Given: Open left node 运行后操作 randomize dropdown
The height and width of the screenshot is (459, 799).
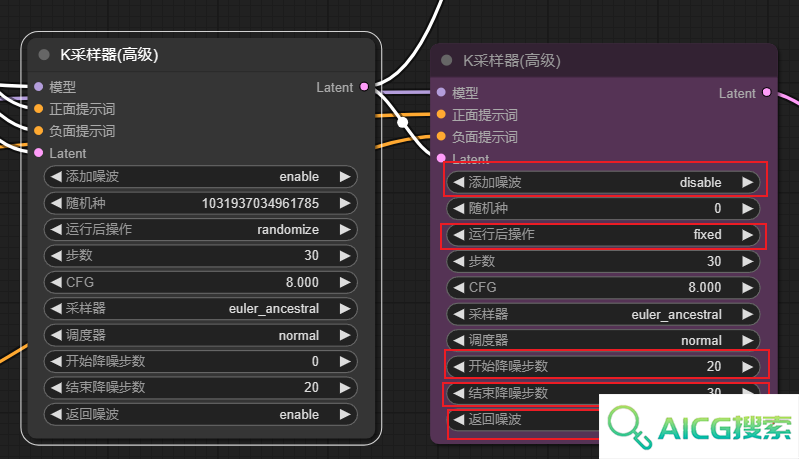Looking at the screenshot, I should (x=201, y=229).
